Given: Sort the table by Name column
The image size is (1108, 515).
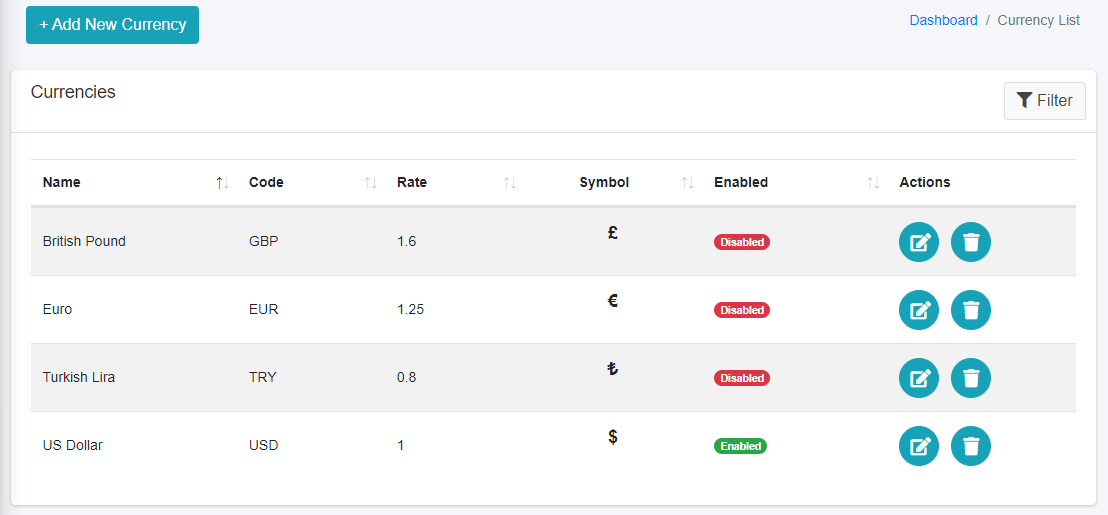Looking at the screenshot, I should [62, 182].
